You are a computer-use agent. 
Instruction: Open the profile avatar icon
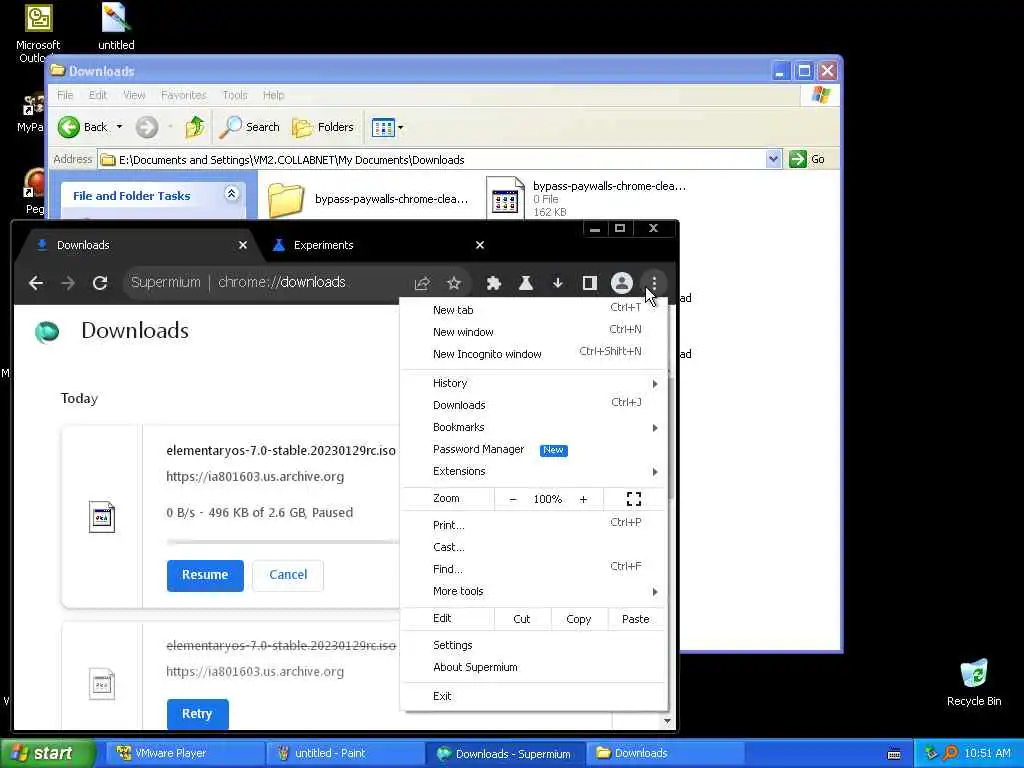622,283
